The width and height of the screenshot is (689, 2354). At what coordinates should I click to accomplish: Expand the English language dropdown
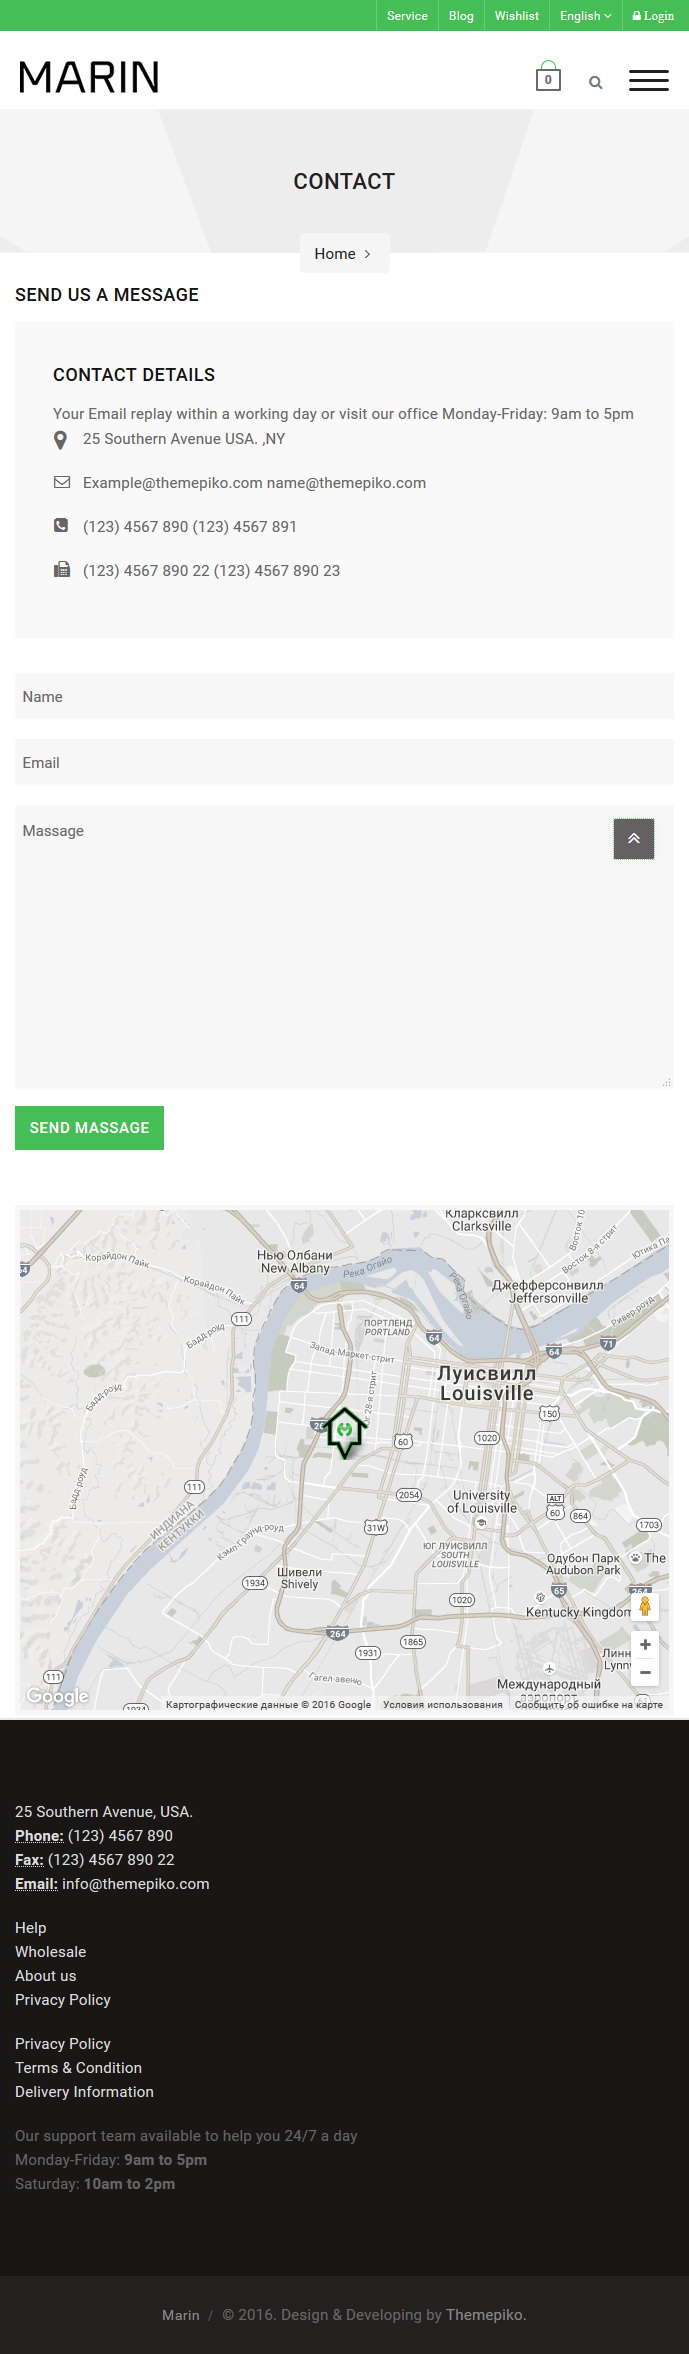(x=585, y=16)
